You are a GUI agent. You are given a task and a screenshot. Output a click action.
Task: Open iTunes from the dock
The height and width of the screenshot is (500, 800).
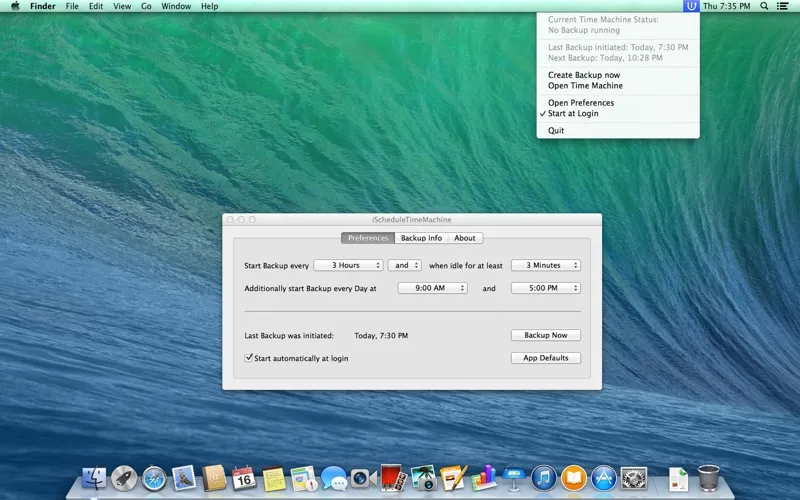coord(543,478)
